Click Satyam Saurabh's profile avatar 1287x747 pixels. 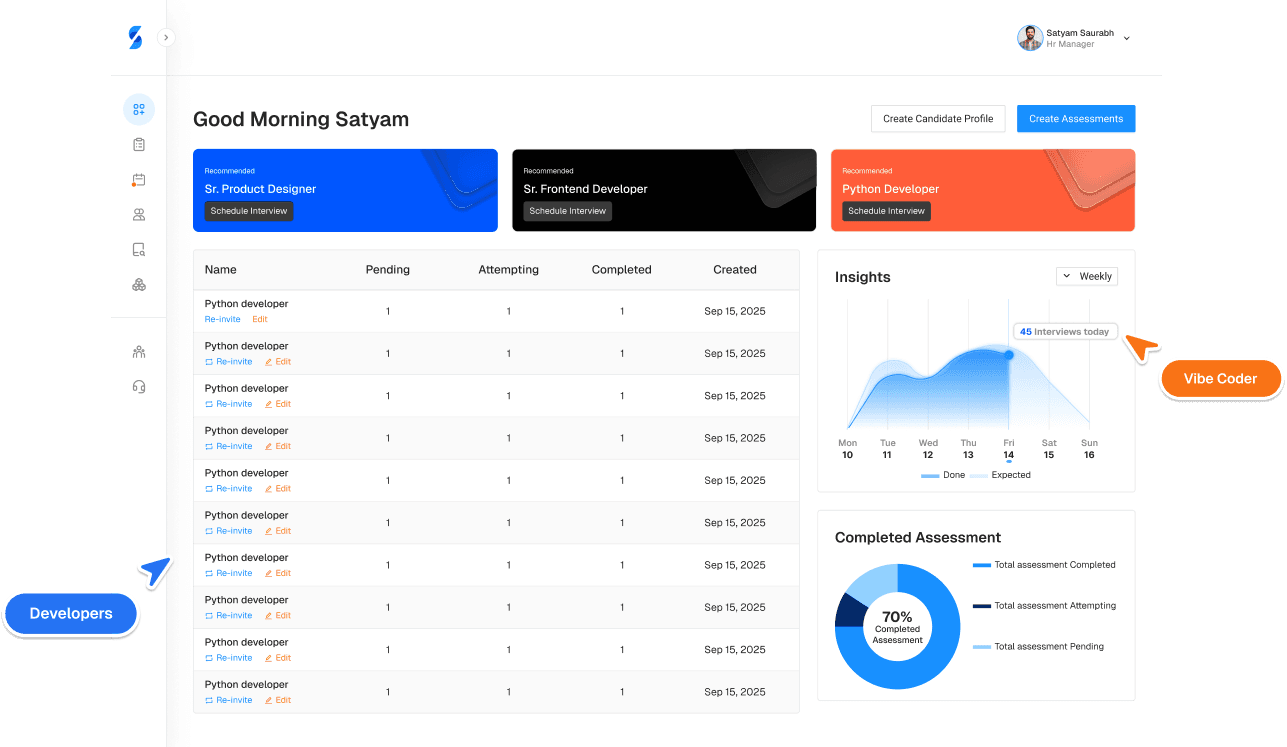[1030, 37]
